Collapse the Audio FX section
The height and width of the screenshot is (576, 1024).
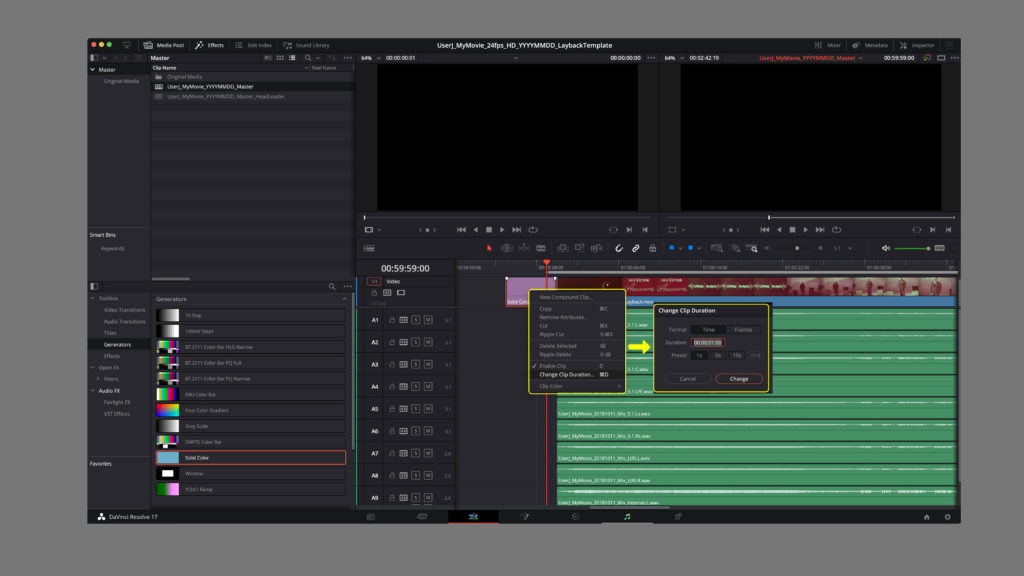93,391
